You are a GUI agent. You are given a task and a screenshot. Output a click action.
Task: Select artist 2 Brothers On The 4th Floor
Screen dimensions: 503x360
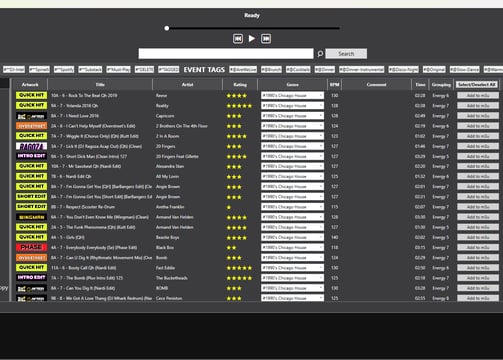click(182, 126)
